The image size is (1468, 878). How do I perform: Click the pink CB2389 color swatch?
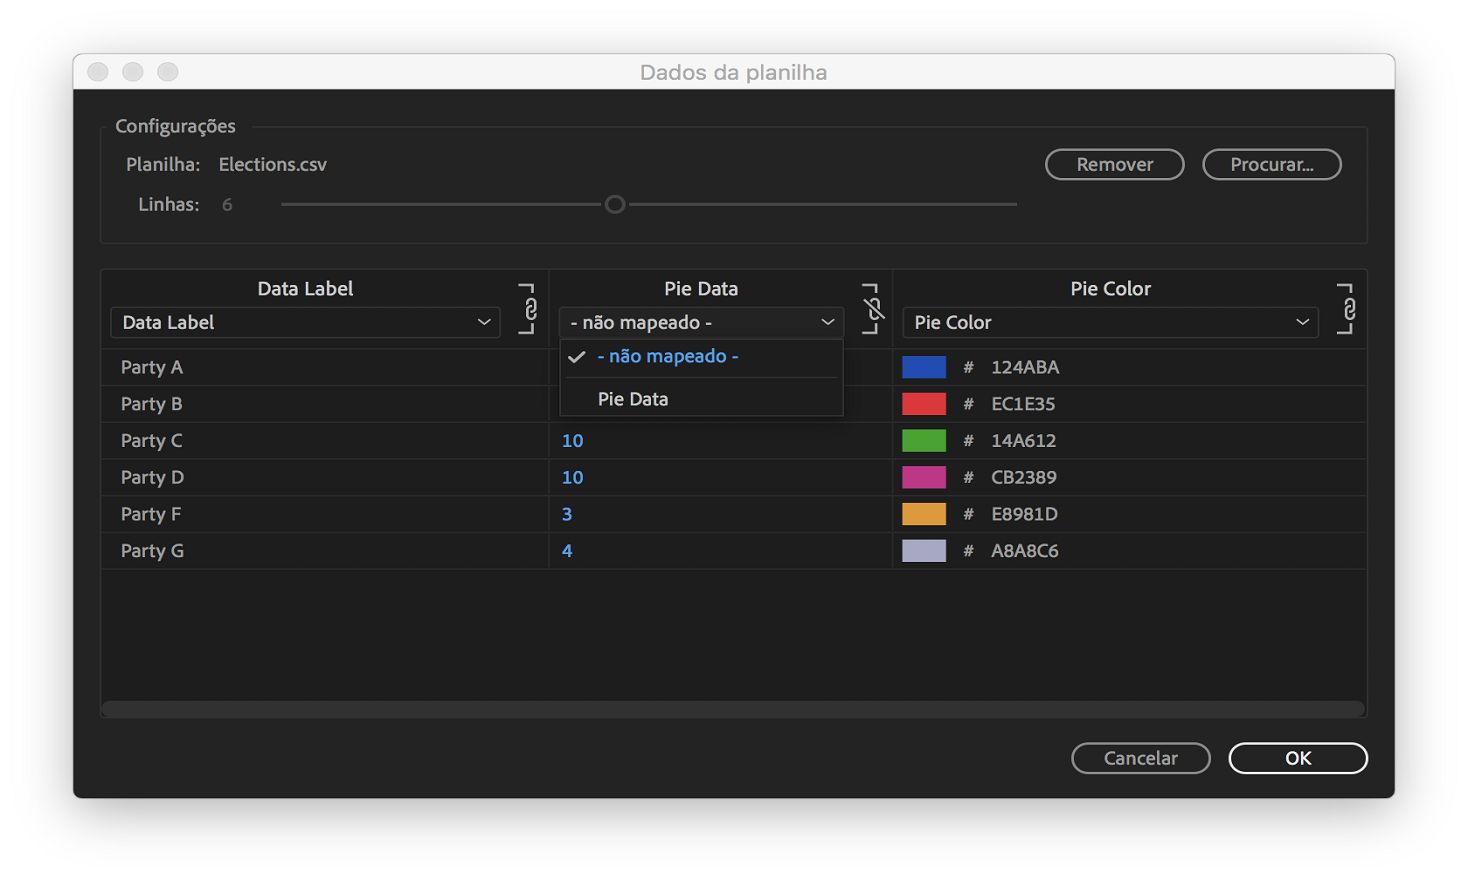924,477
